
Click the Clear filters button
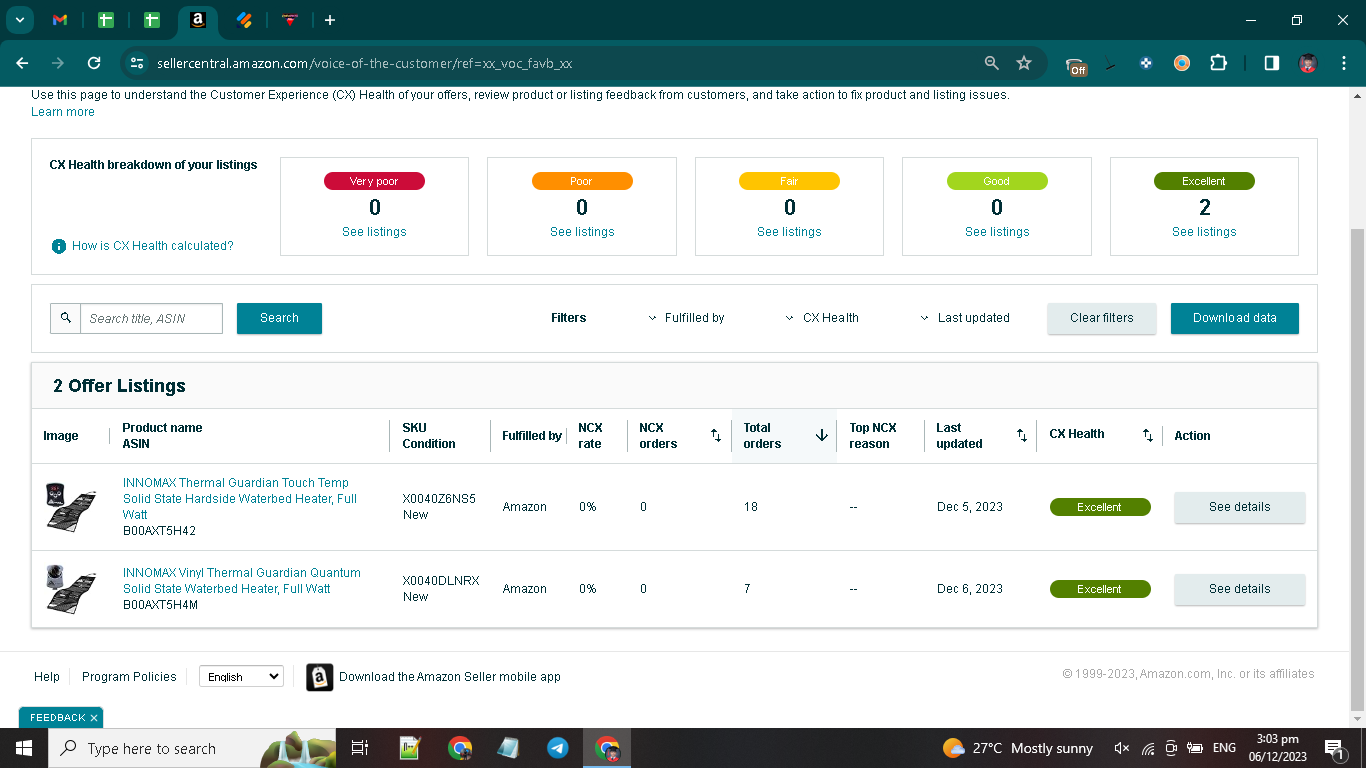[1102, 318]
